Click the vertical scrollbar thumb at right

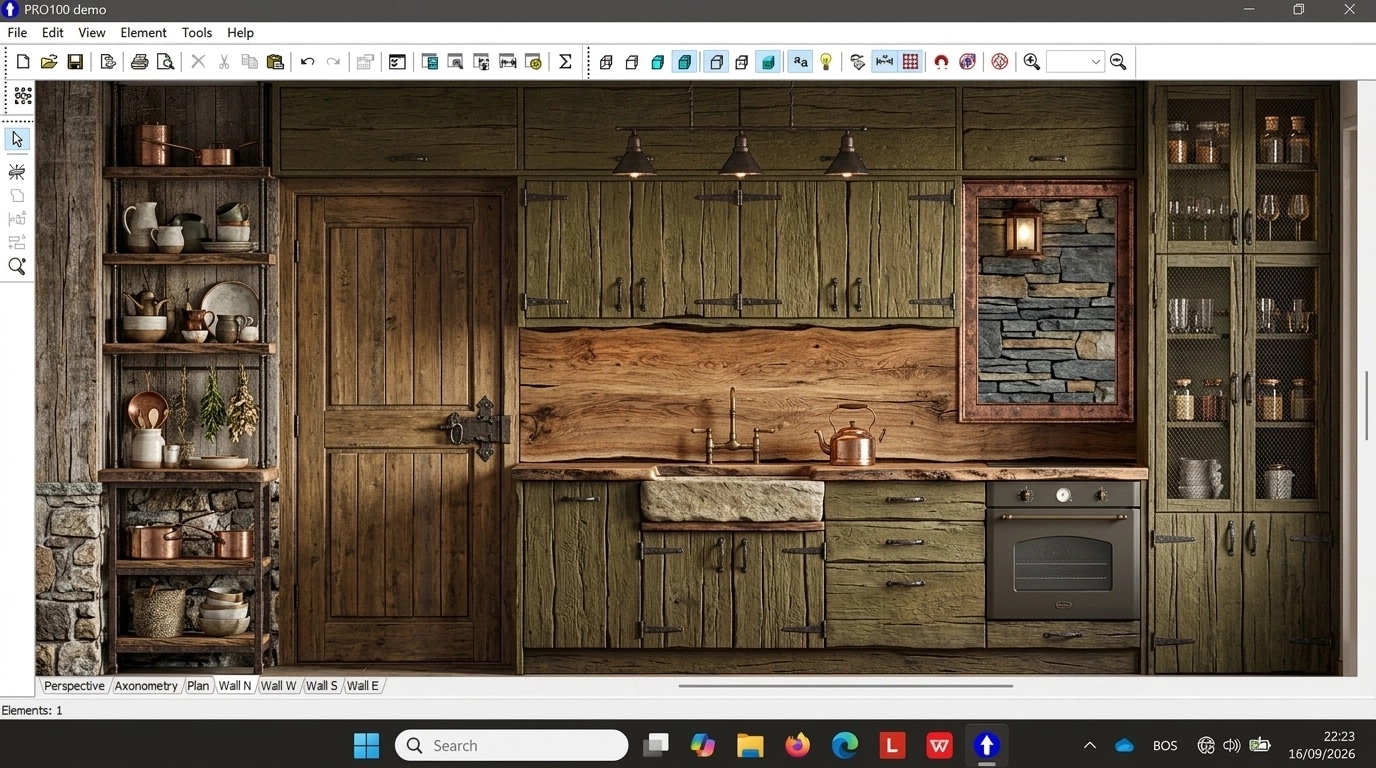[1366, 405]
